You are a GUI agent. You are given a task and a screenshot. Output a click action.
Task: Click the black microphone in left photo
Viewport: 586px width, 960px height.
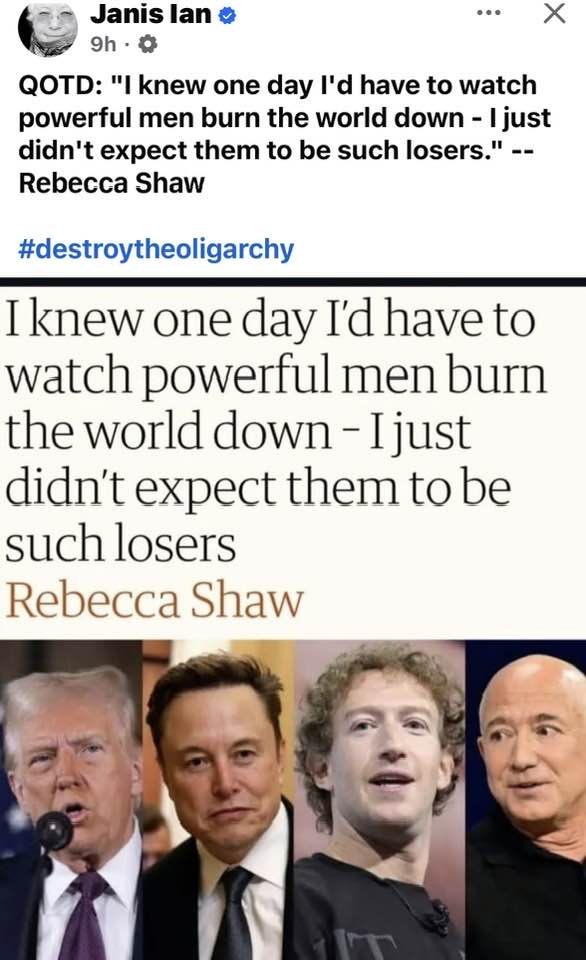(54, 831)
